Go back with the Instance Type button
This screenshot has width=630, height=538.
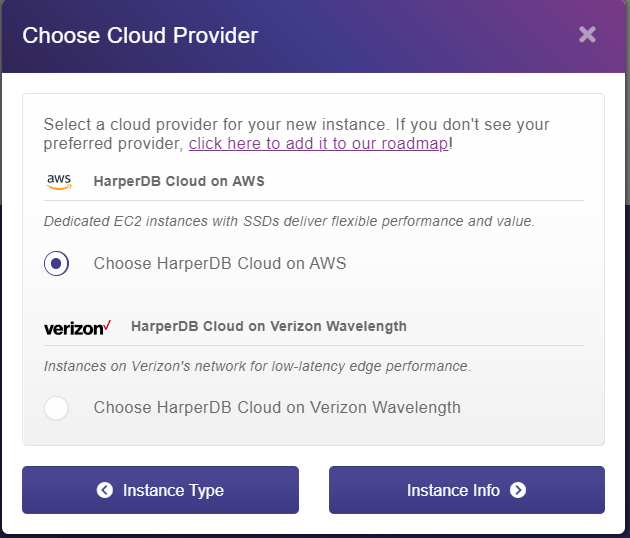[160, 490]
